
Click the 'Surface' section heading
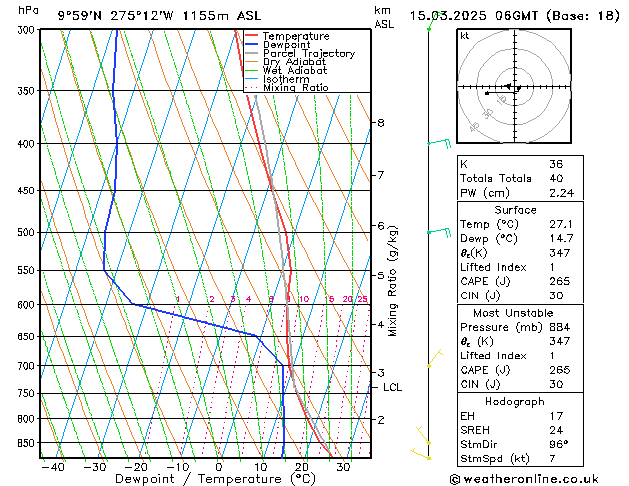(x=515, y=210)
